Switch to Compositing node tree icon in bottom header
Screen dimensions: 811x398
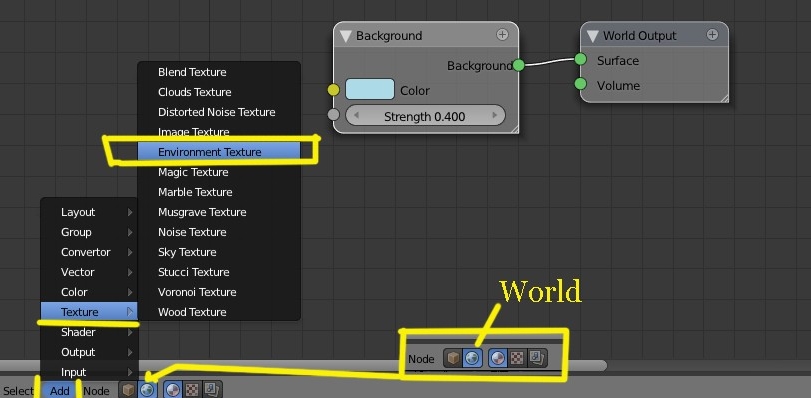(212, 390)
